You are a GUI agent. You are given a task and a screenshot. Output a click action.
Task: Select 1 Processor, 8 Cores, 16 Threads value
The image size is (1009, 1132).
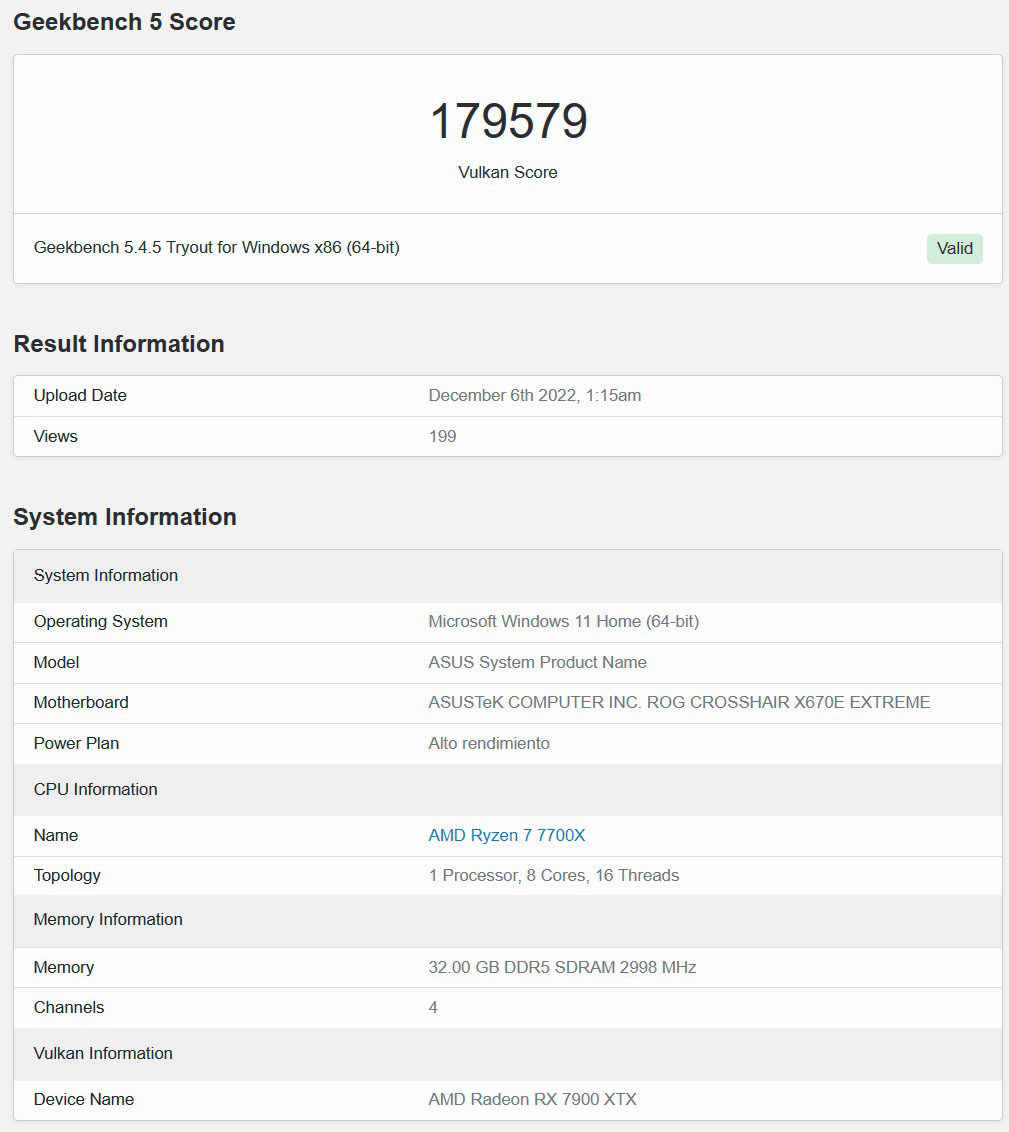[554, 876]
